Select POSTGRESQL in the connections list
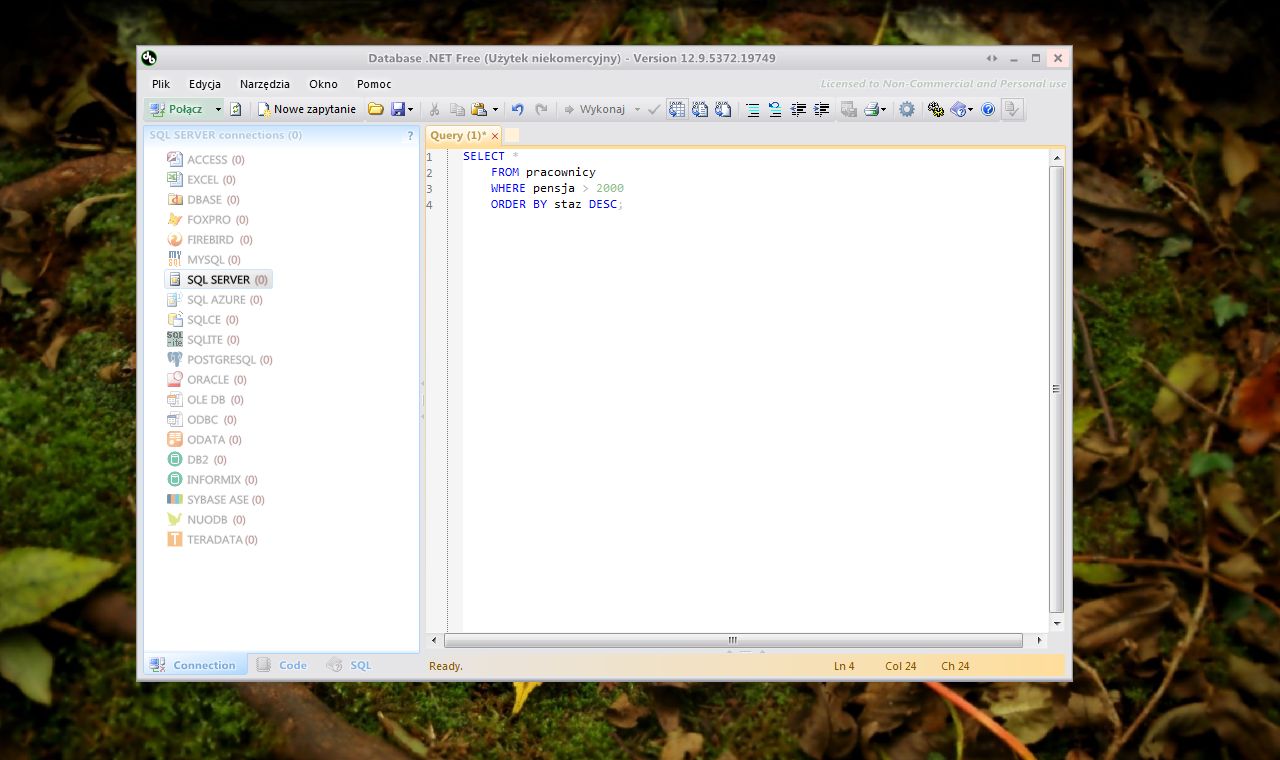This screenshot has height=760, width=1280. point(220,359)
